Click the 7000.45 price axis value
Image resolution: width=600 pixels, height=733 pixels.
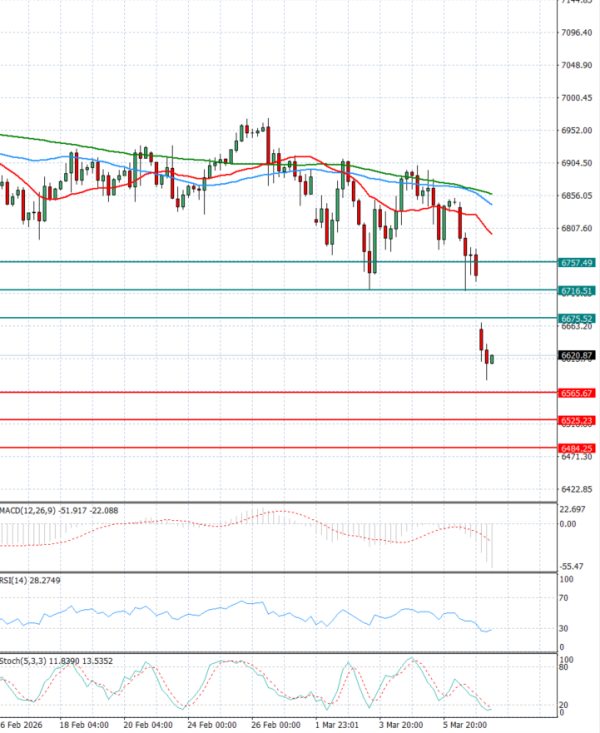[578, 98]
